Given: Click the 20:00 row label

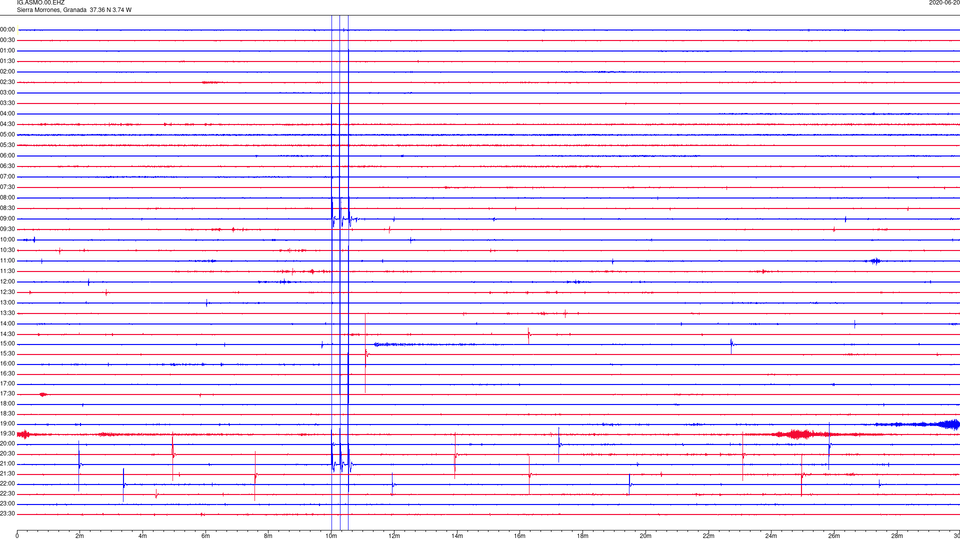Looking at the screenshot, I should (x=8, y=443).
